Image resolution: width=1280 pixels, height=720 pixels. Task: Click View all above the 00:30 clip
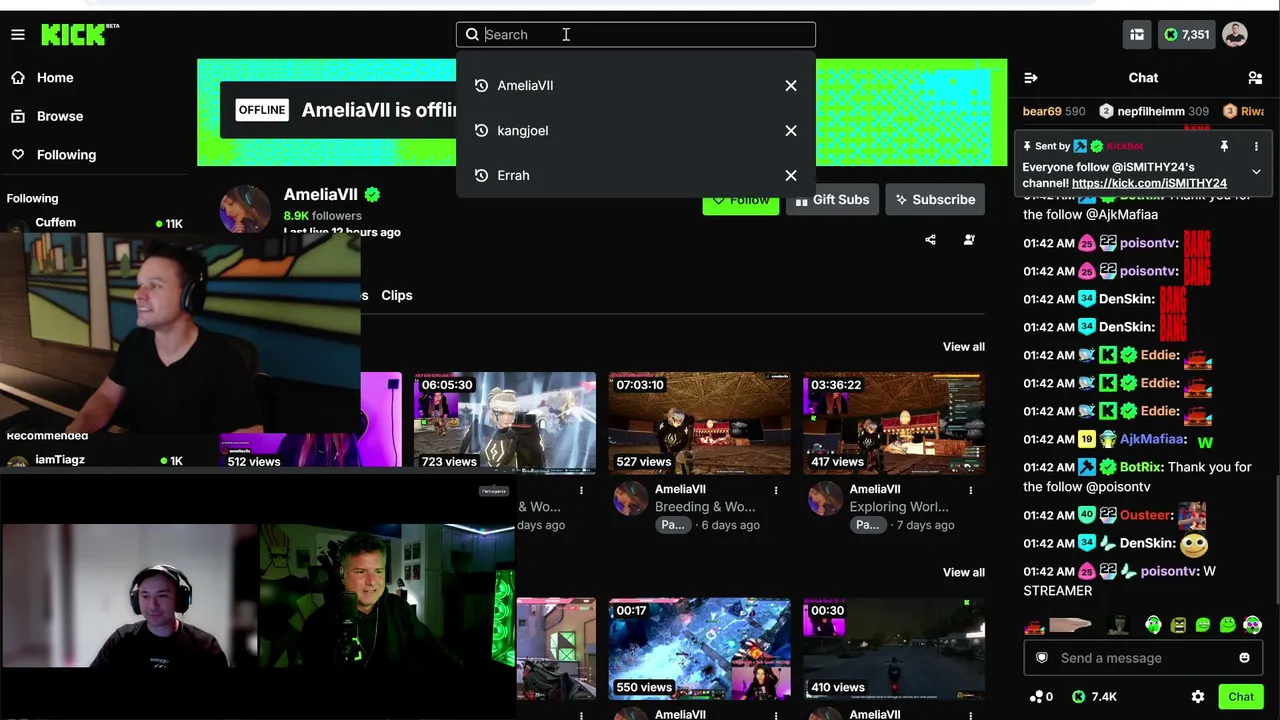tap(964, 573)
